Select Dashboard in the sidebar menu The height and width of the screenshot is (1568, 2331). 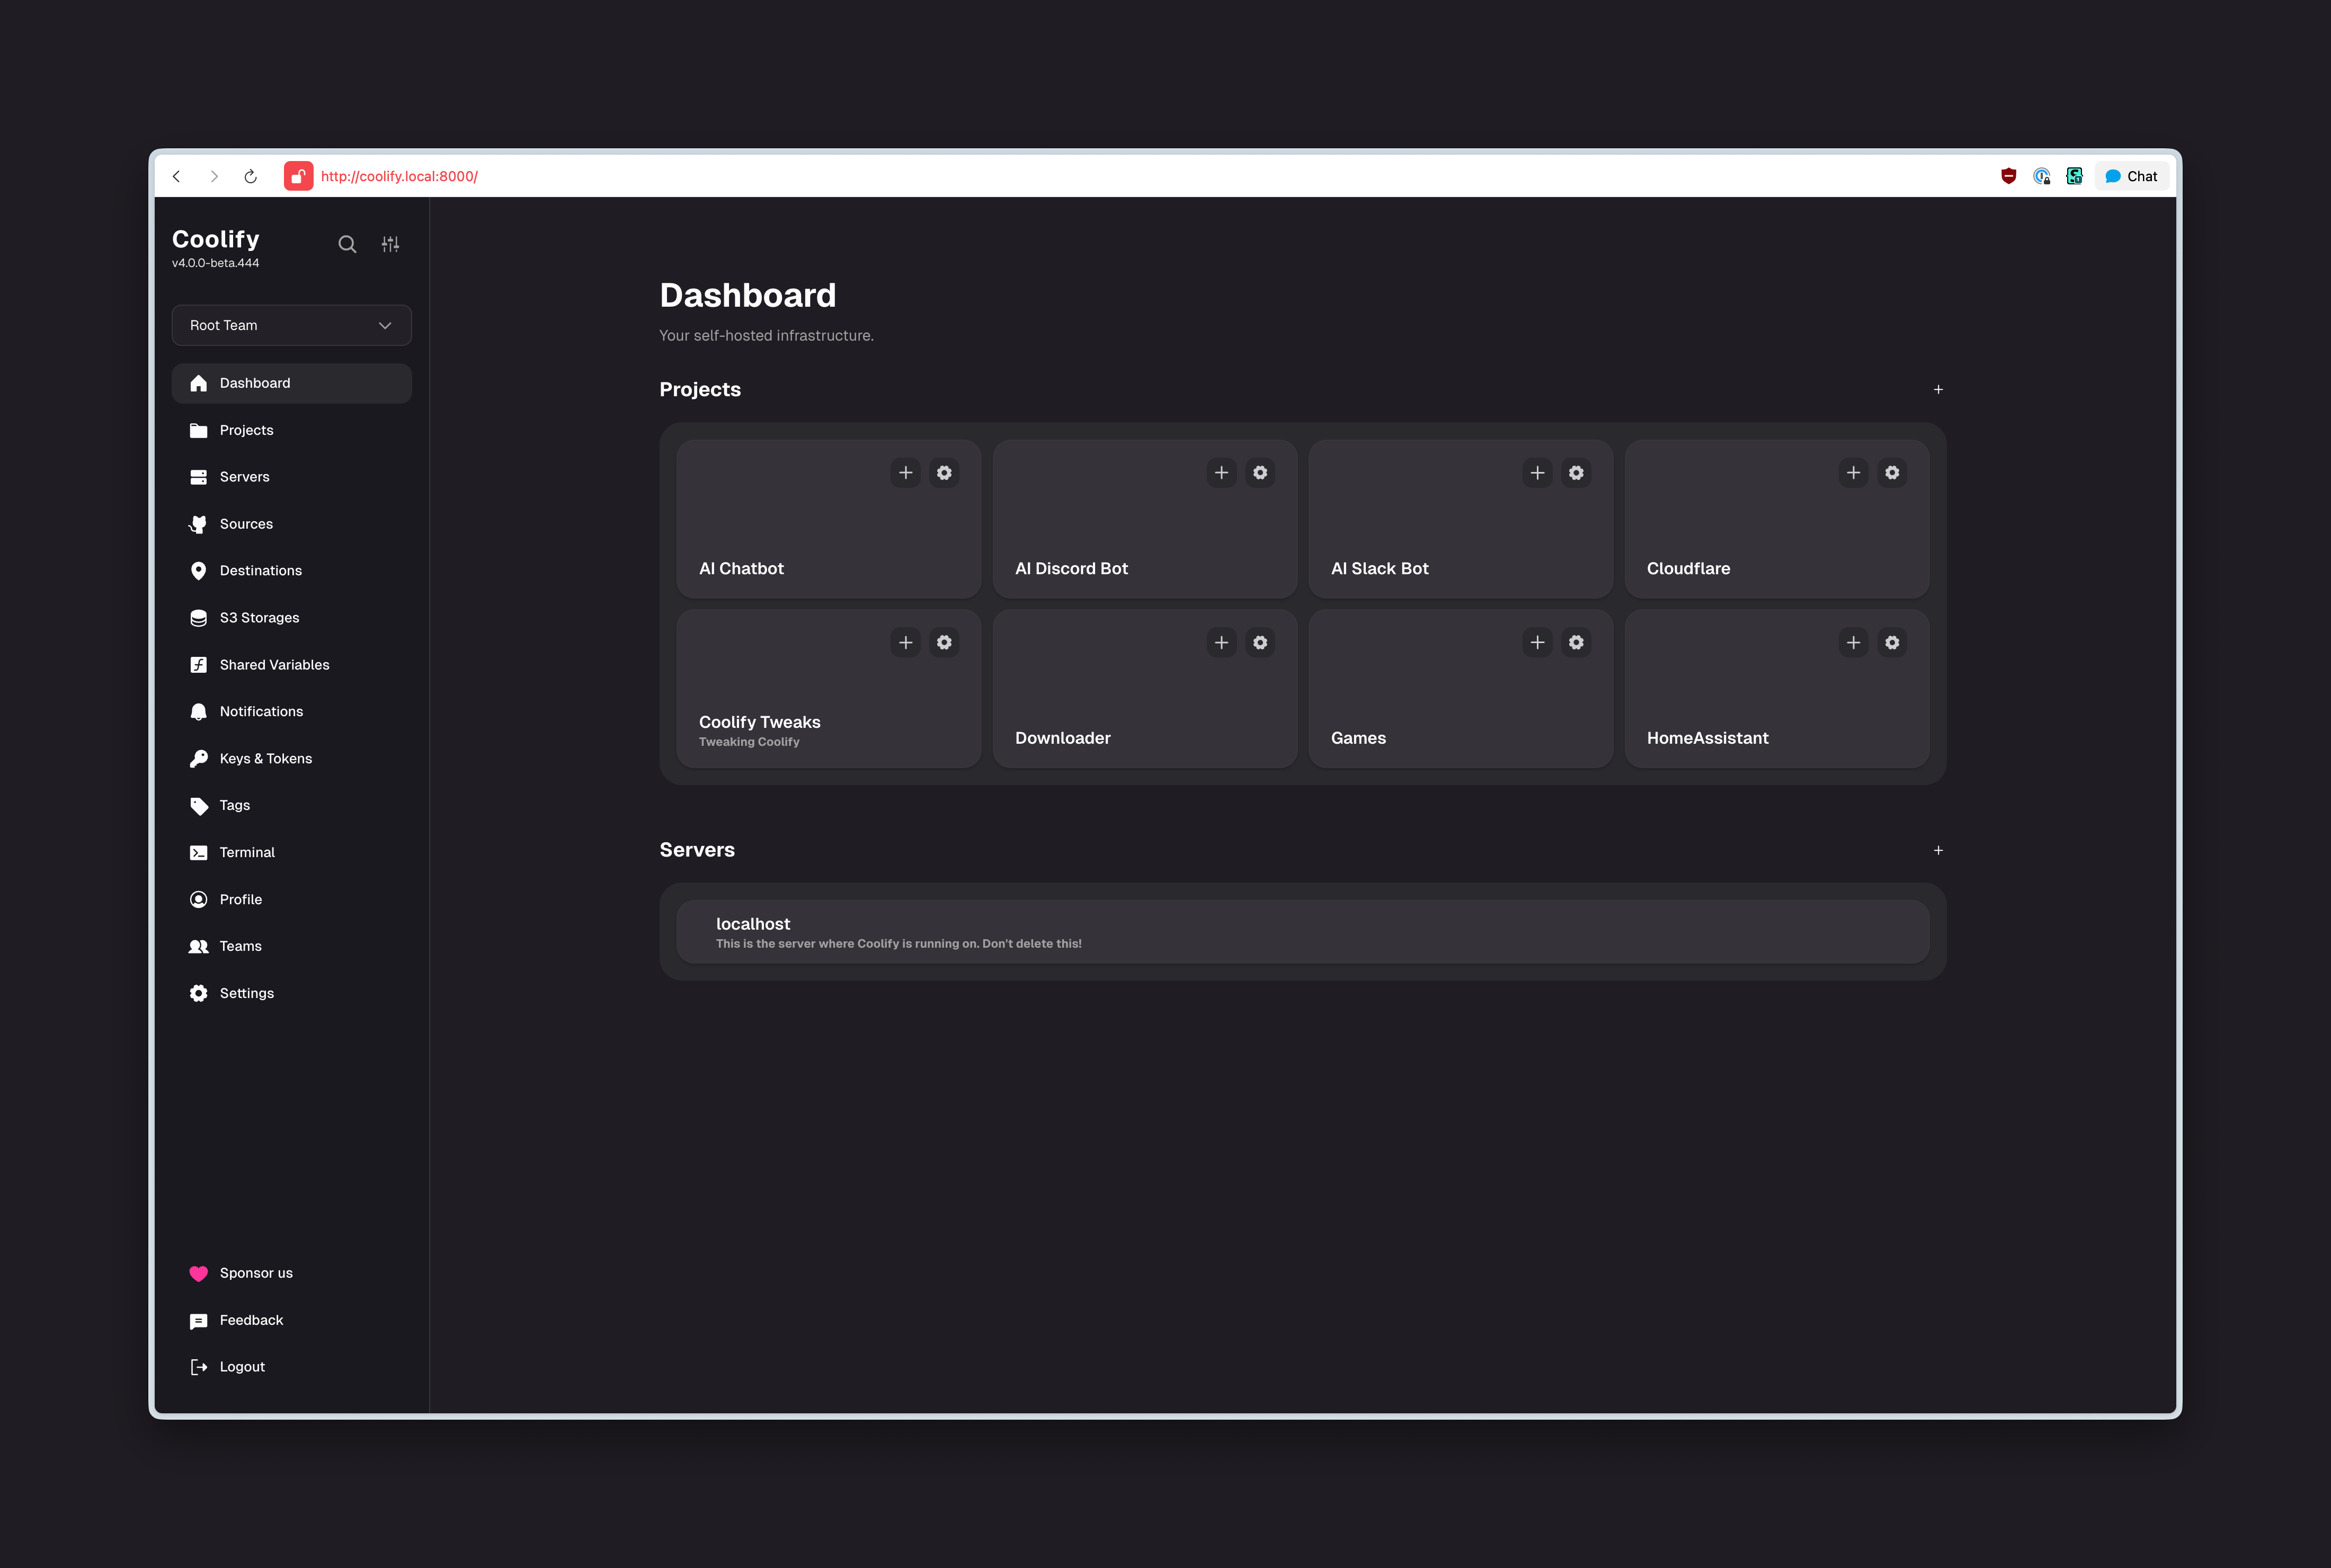[x=254, y=382]
